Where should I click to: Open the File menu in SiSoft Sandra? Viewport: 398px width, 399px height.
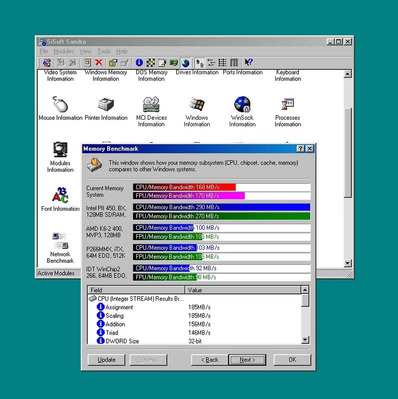(44, 51)
